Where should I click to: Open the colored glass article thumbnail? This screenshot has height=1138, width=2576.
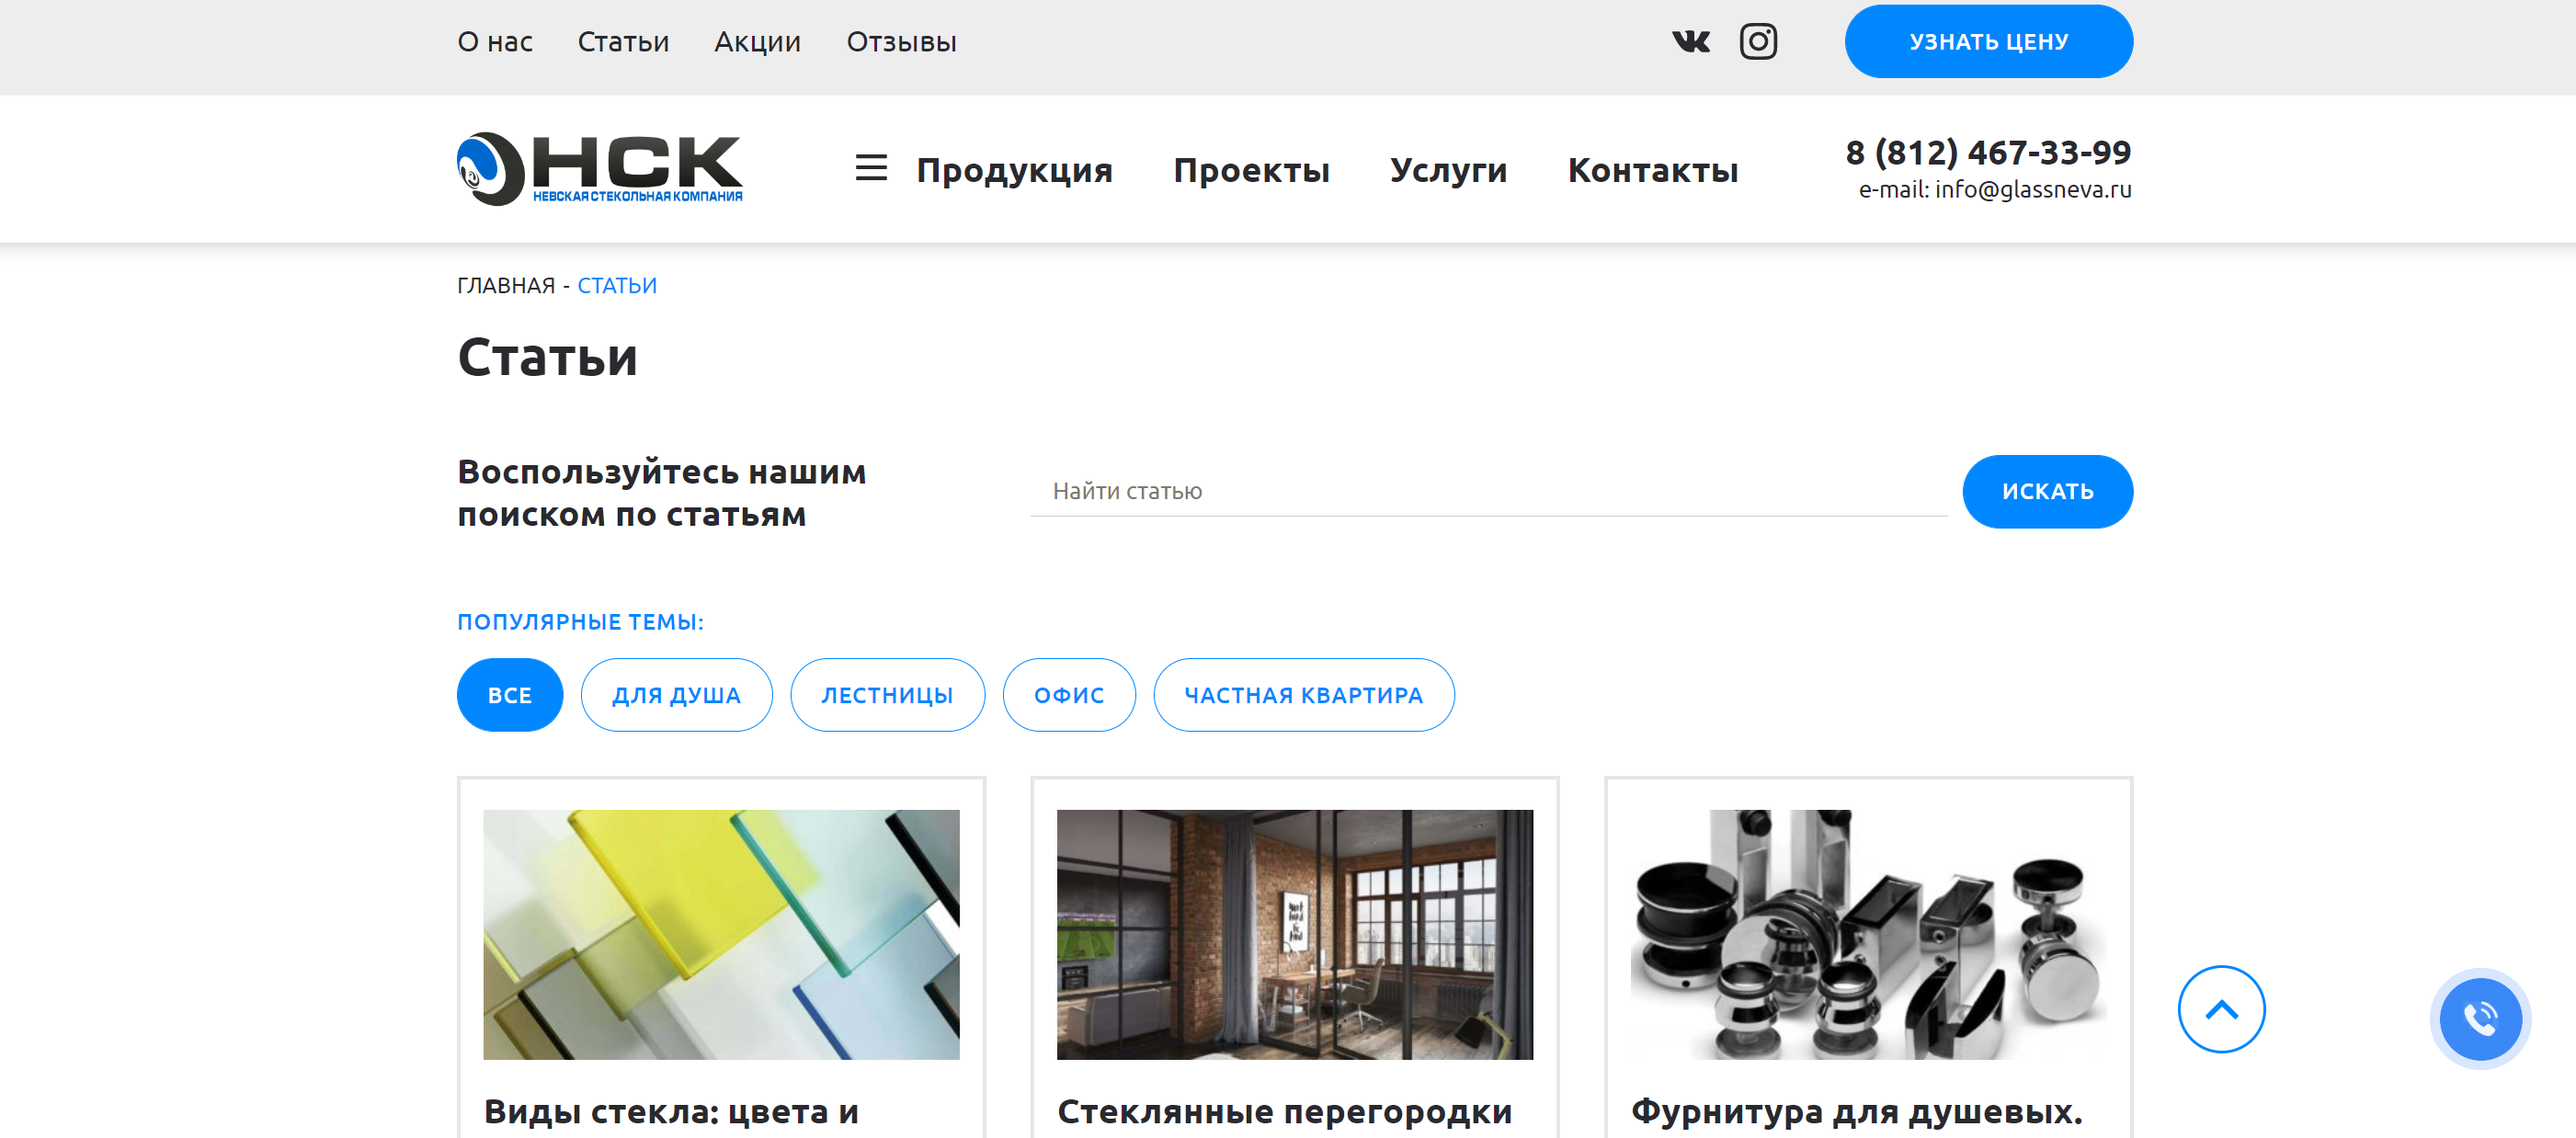(721, 934)
